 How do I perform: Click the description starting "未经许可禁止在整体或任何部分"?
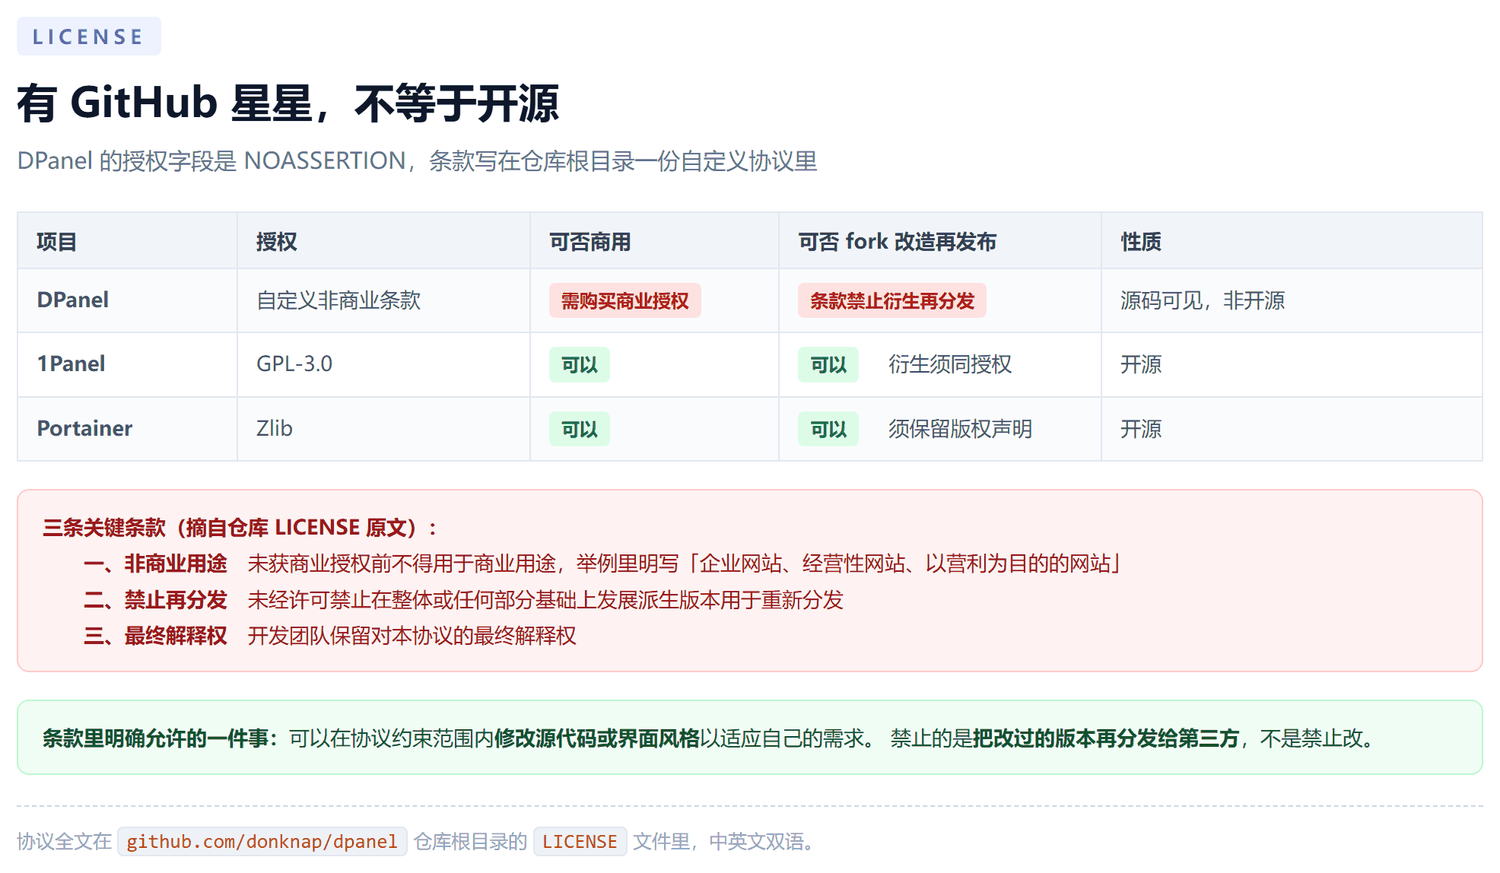click(x=546, y=599)
